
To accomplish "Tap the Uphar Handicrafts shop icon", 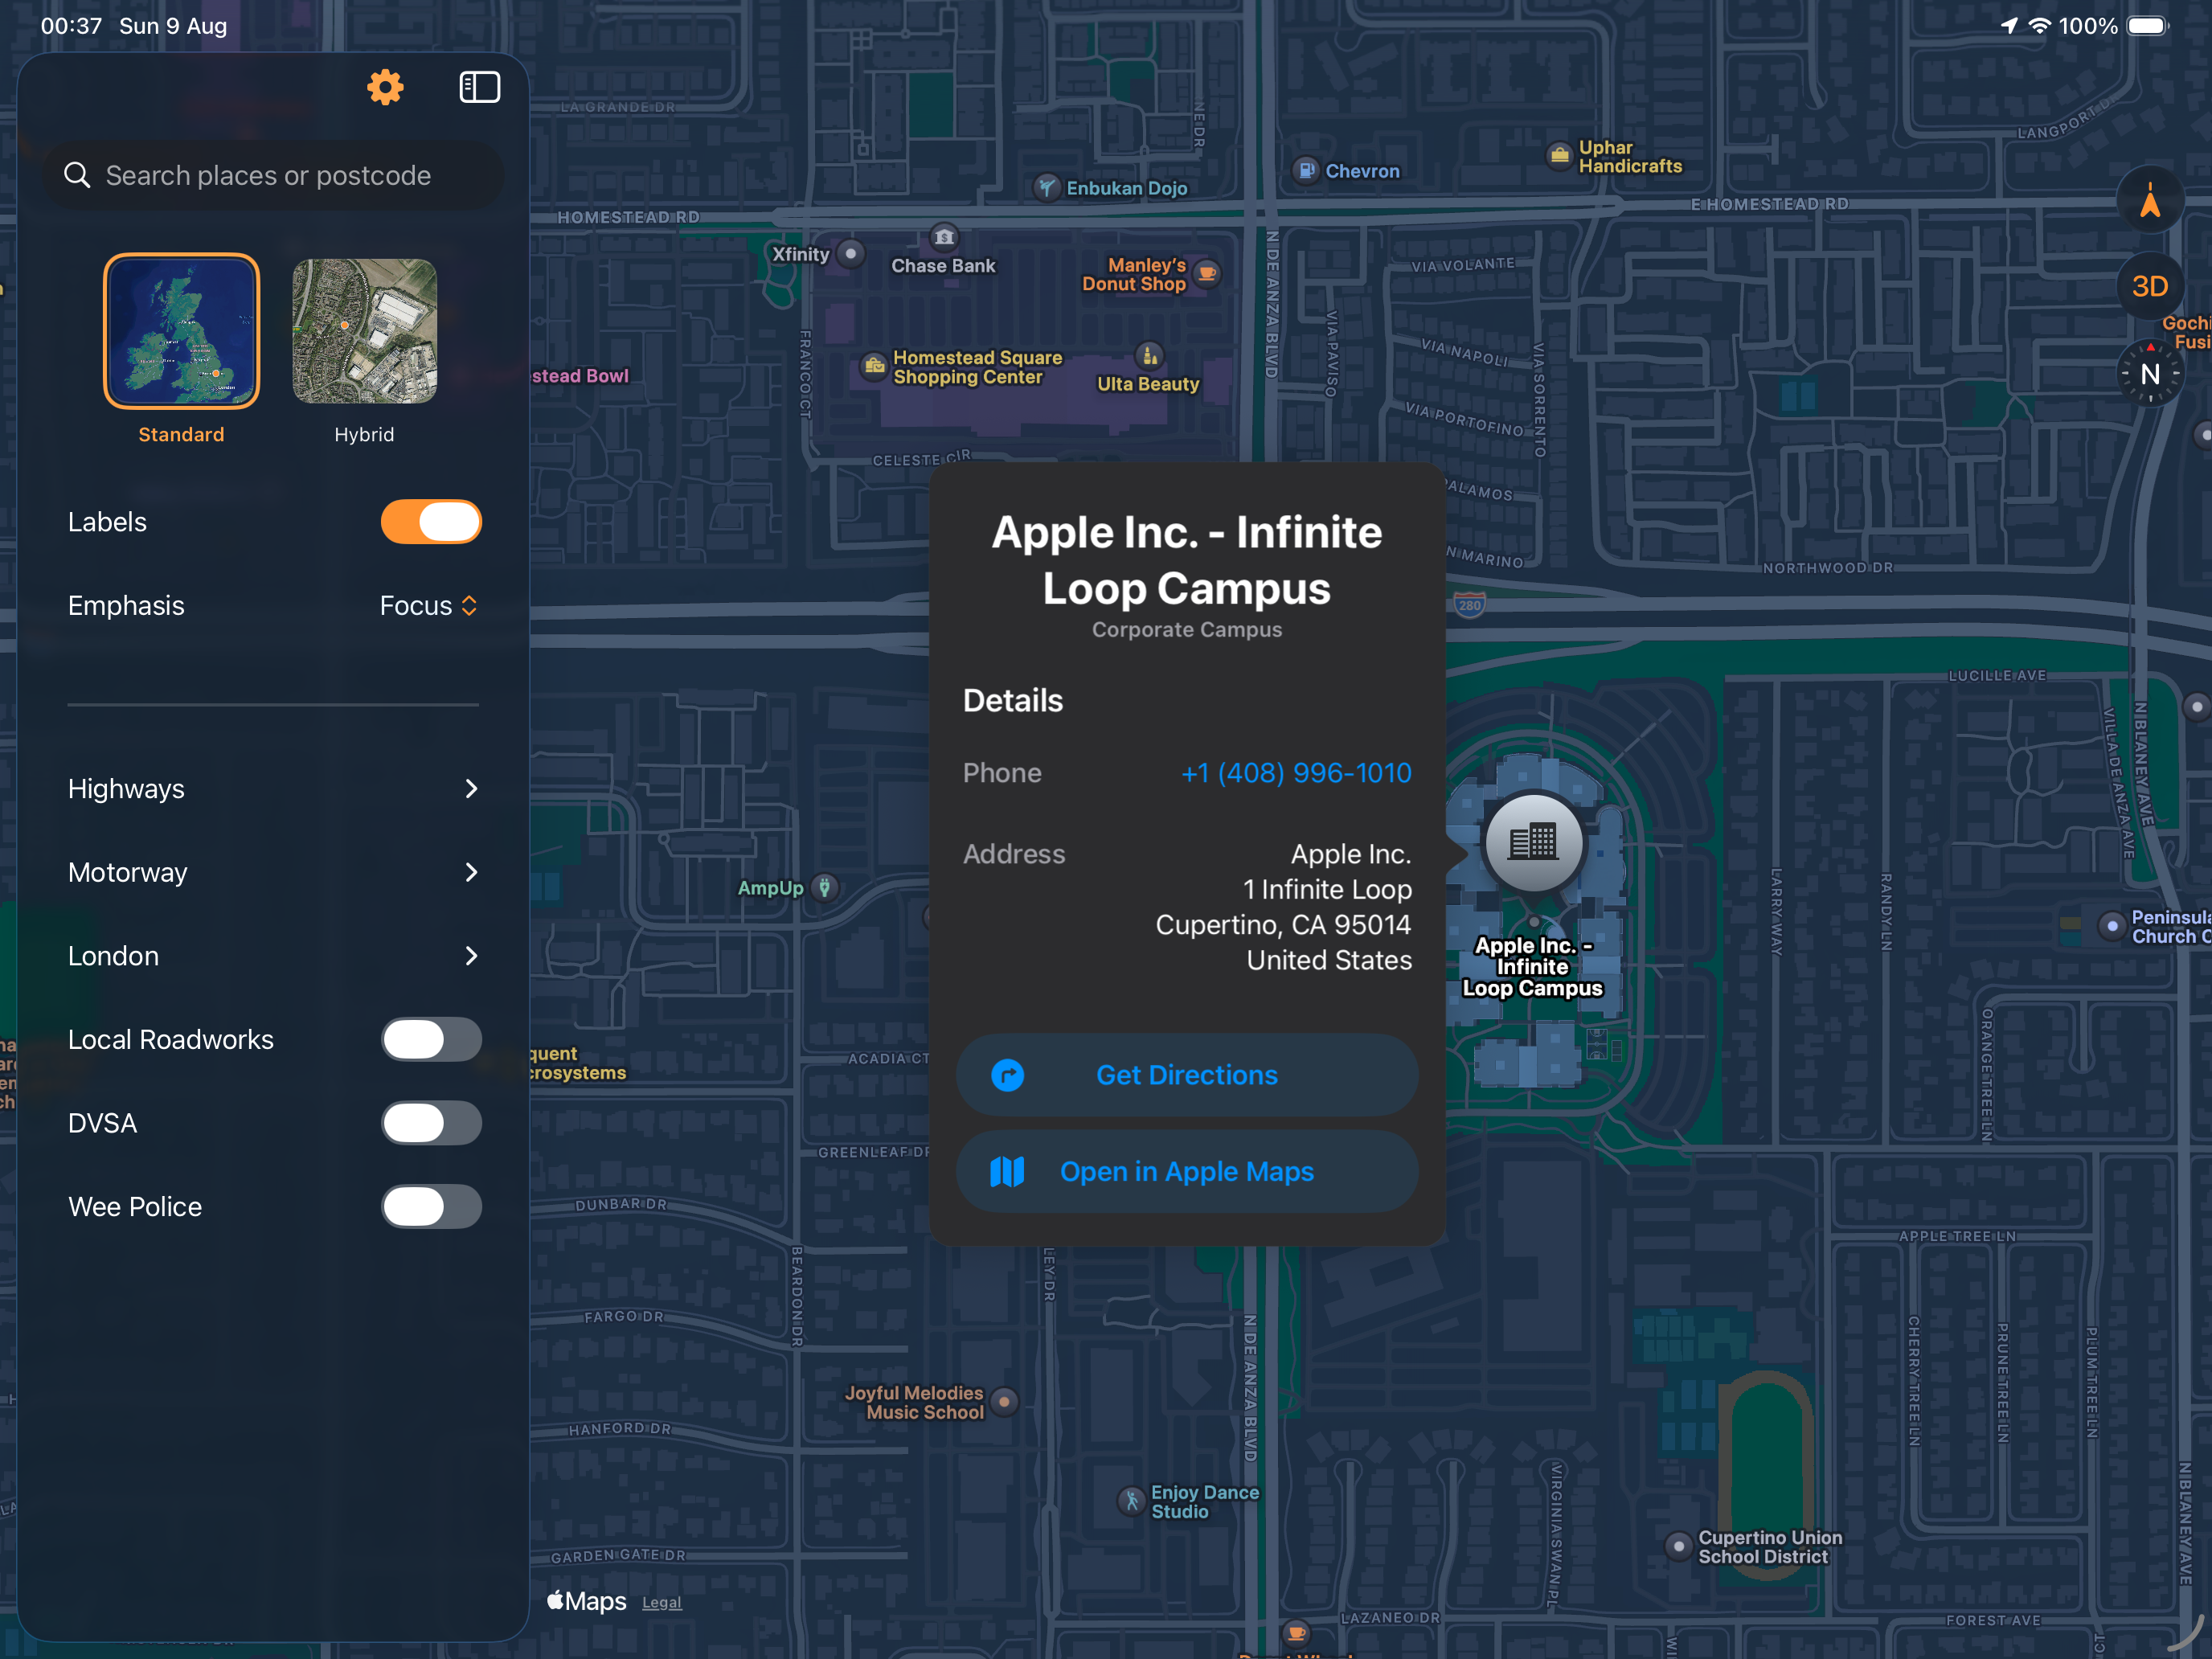I will (x=1560, y=156).
